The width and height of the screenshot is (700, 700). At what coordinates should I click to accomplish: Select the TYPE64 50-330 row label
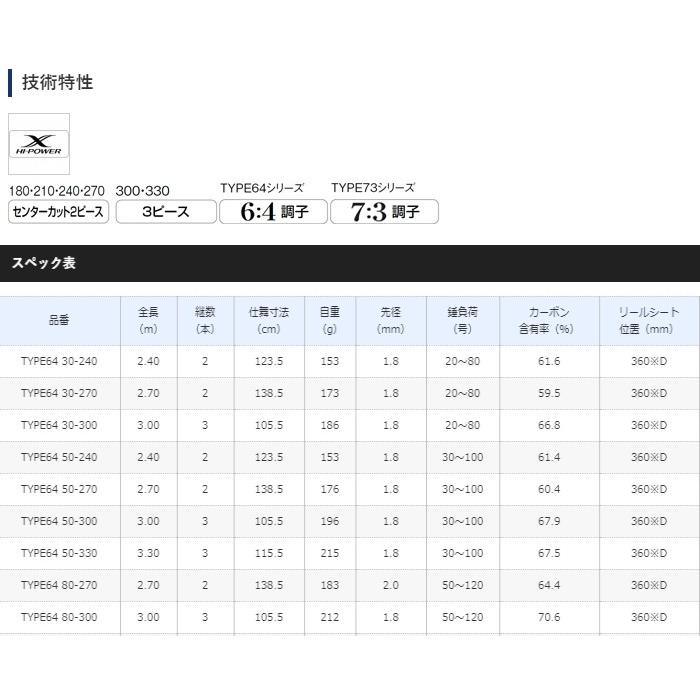[59, 553]
